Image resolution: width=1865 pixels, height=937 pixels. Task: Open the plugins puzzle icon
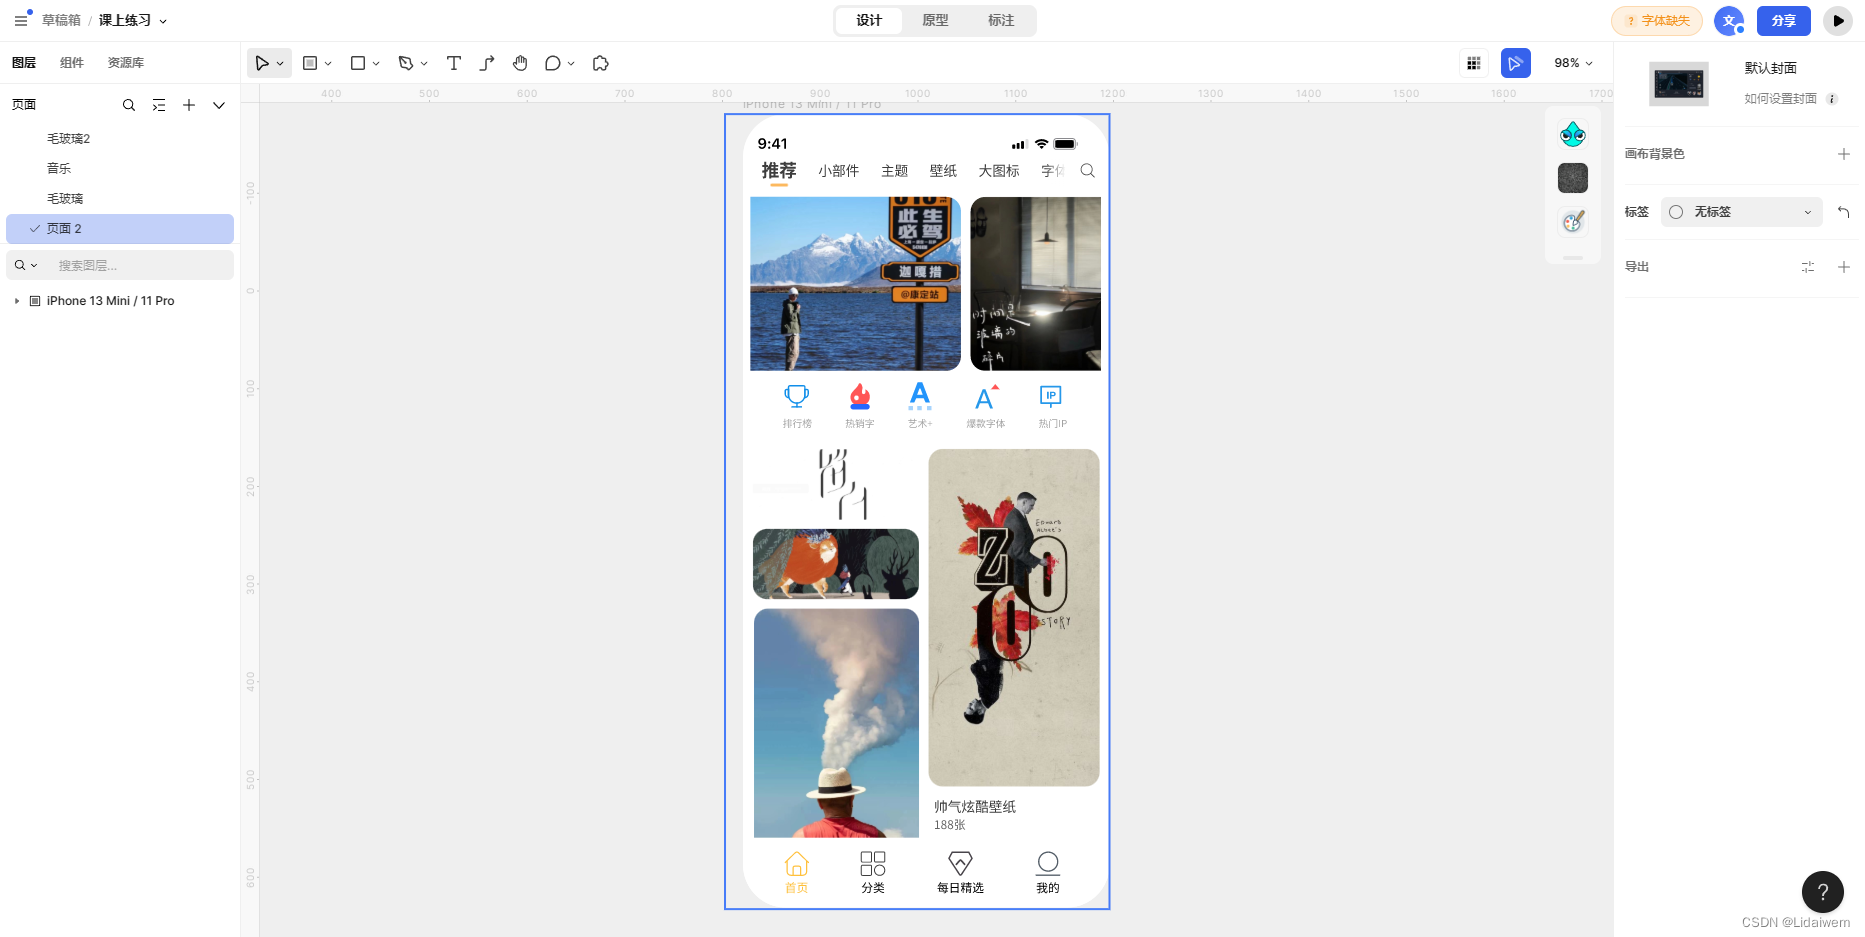click(601, 63)
